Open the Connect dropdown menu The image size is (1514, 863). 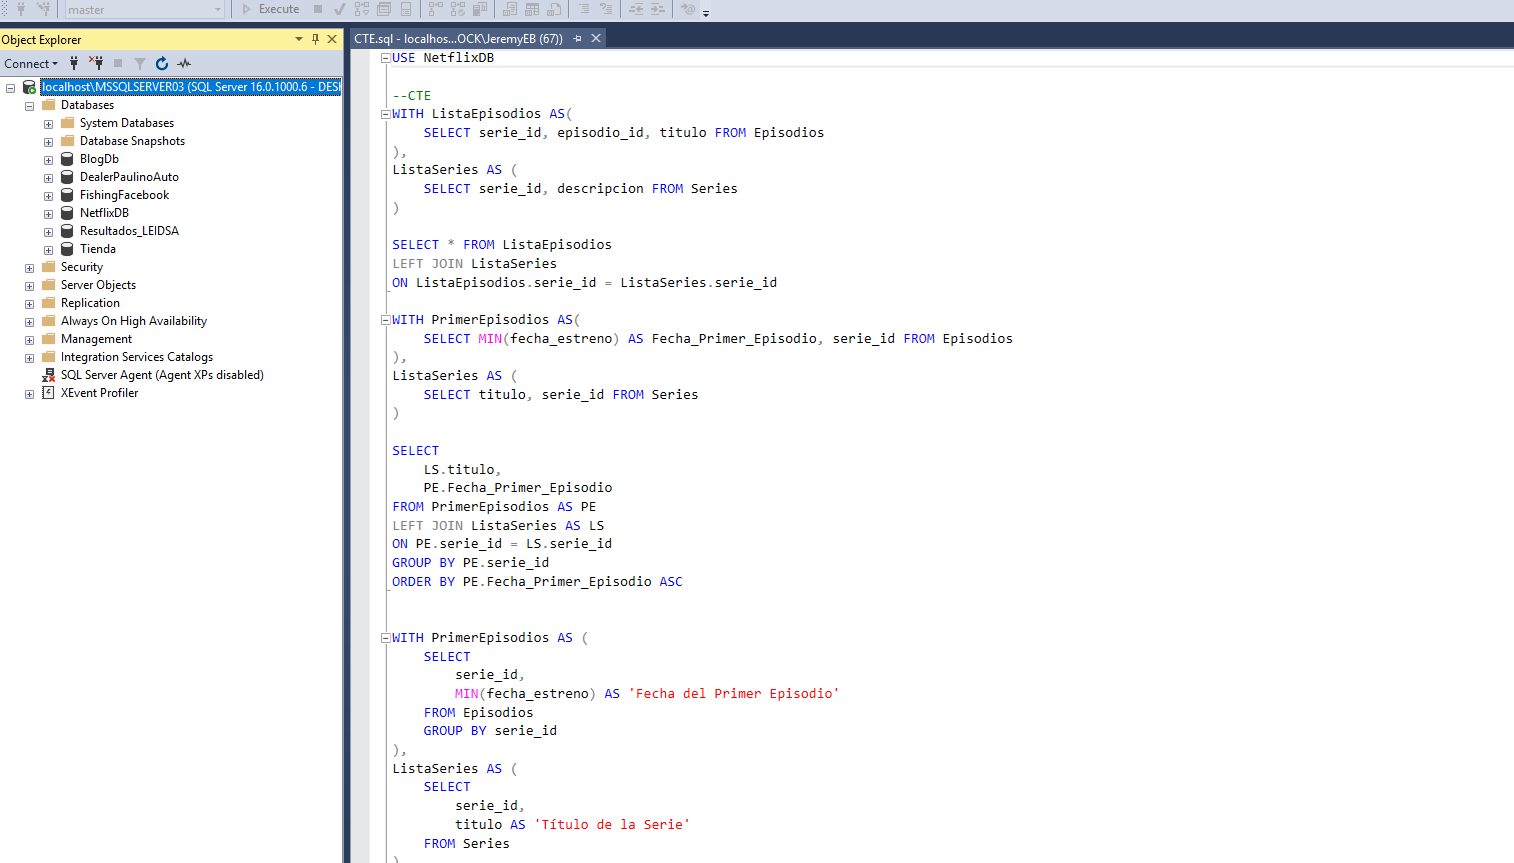pos(31,63)
